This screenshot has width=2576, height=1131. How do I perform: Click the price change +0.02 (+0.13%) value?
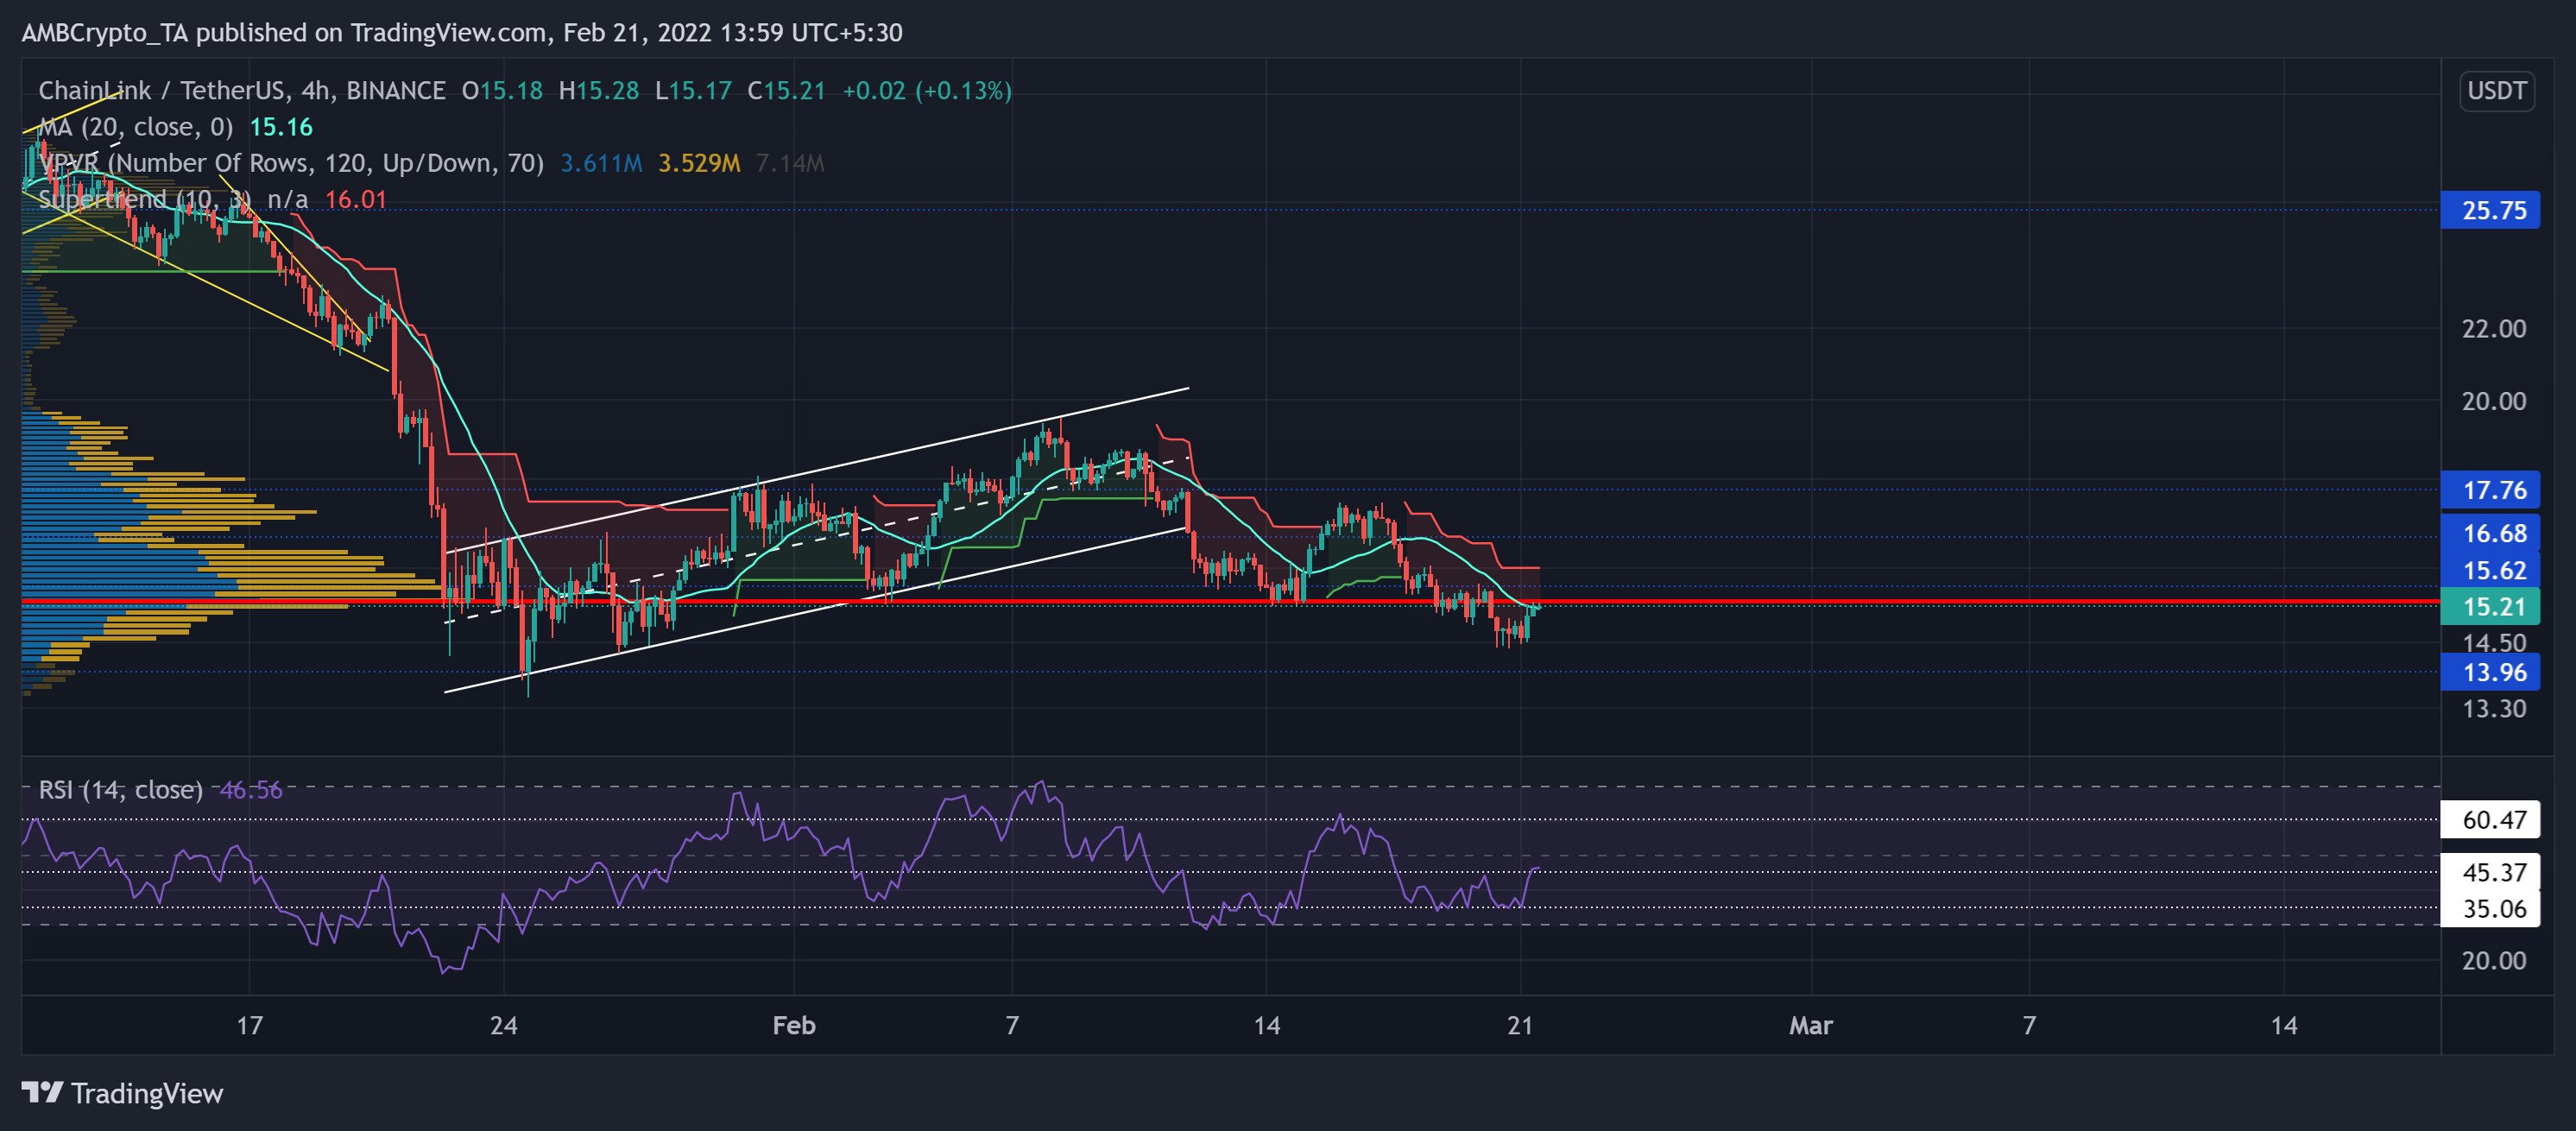(x=927, y=91)
